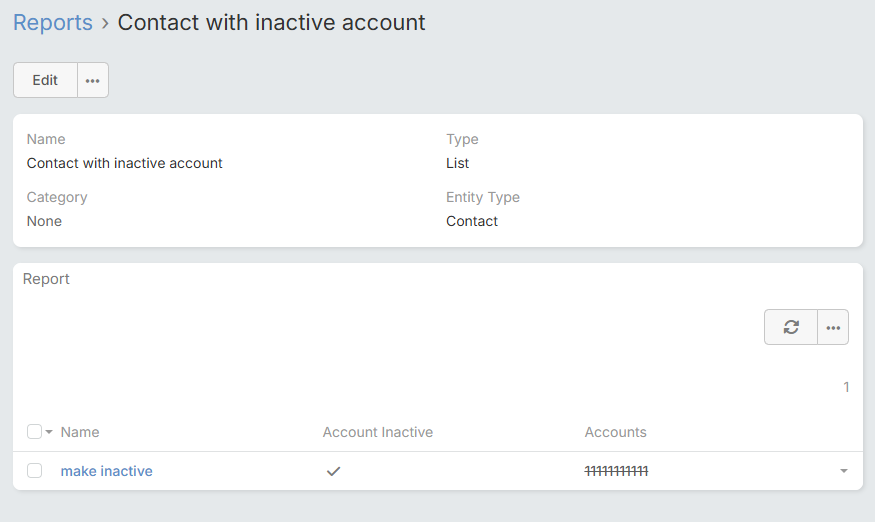Check the 'make inactive' row checkbox

pyautogui.click(x=35, y=471)
